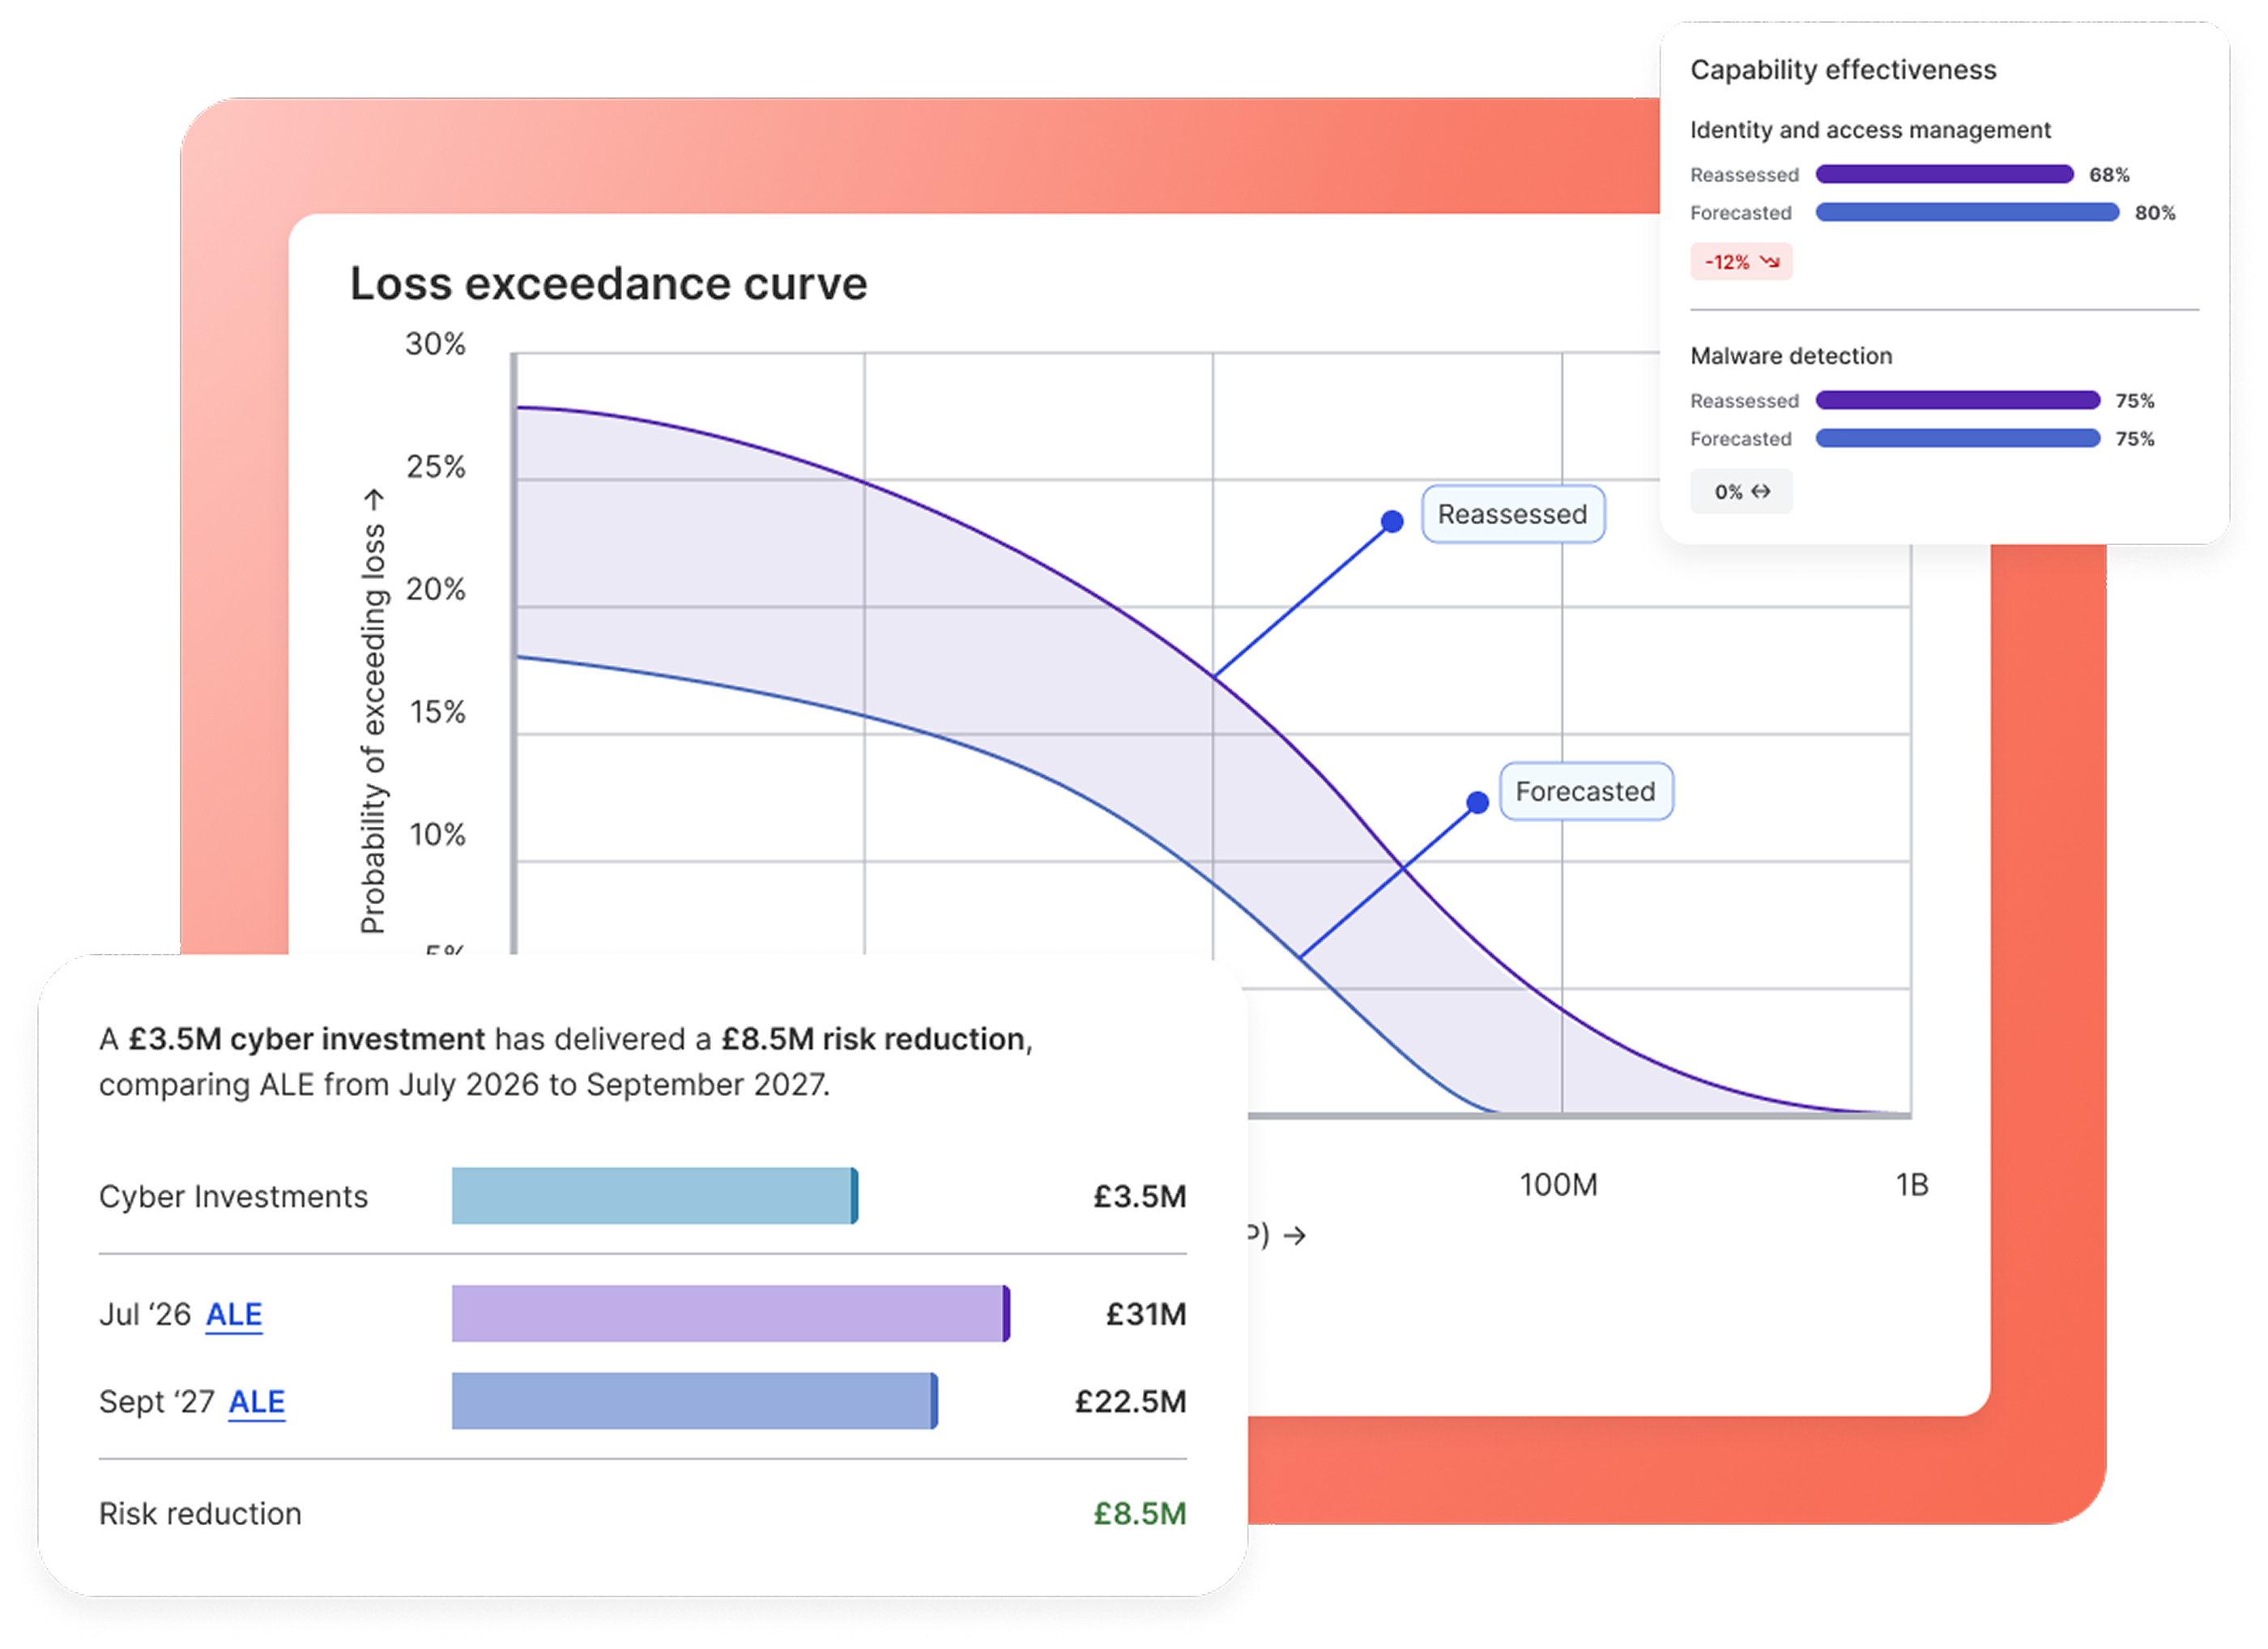The height and width of the screenshot is (1649, 2268).
Task: Click the '100M' x-axis label
Action: tap(1558, 1185)
